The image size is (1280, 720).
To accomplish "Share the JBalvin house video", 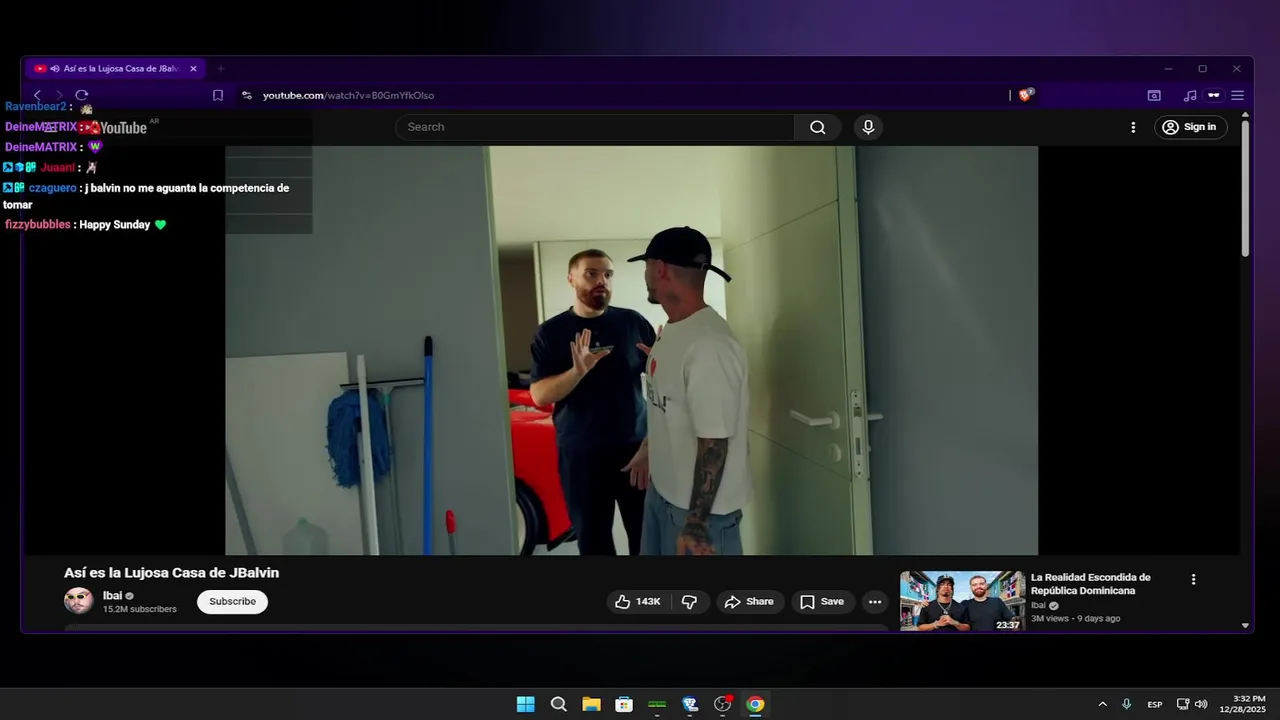I will click(750, 601).
